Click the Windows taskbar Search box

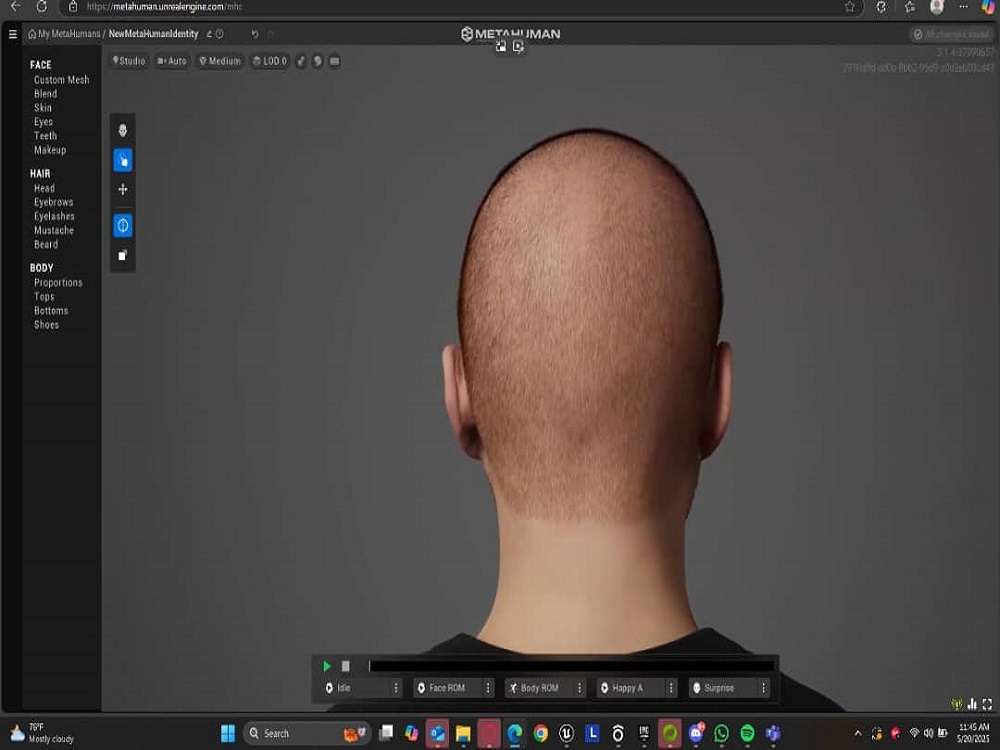click(307, 733)
